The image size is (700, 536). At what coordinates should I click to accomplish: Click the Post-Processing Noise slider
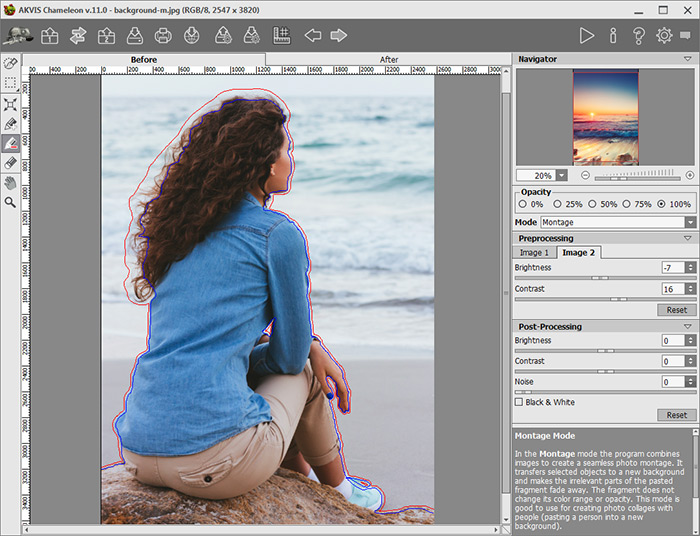[x=605, y=392]
